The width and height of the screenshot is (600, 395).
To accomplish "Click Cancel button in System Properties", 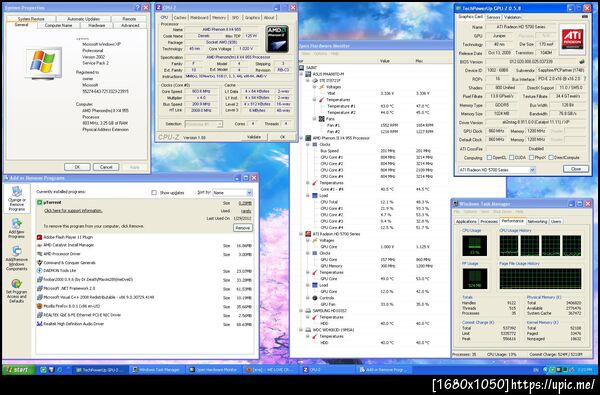I will (x=106, y=167).
